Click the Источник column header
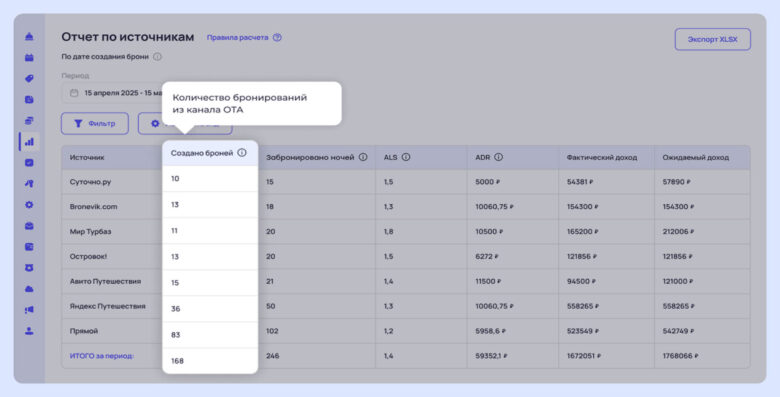This screenshot has width=780, height=397. pos(87,157)
